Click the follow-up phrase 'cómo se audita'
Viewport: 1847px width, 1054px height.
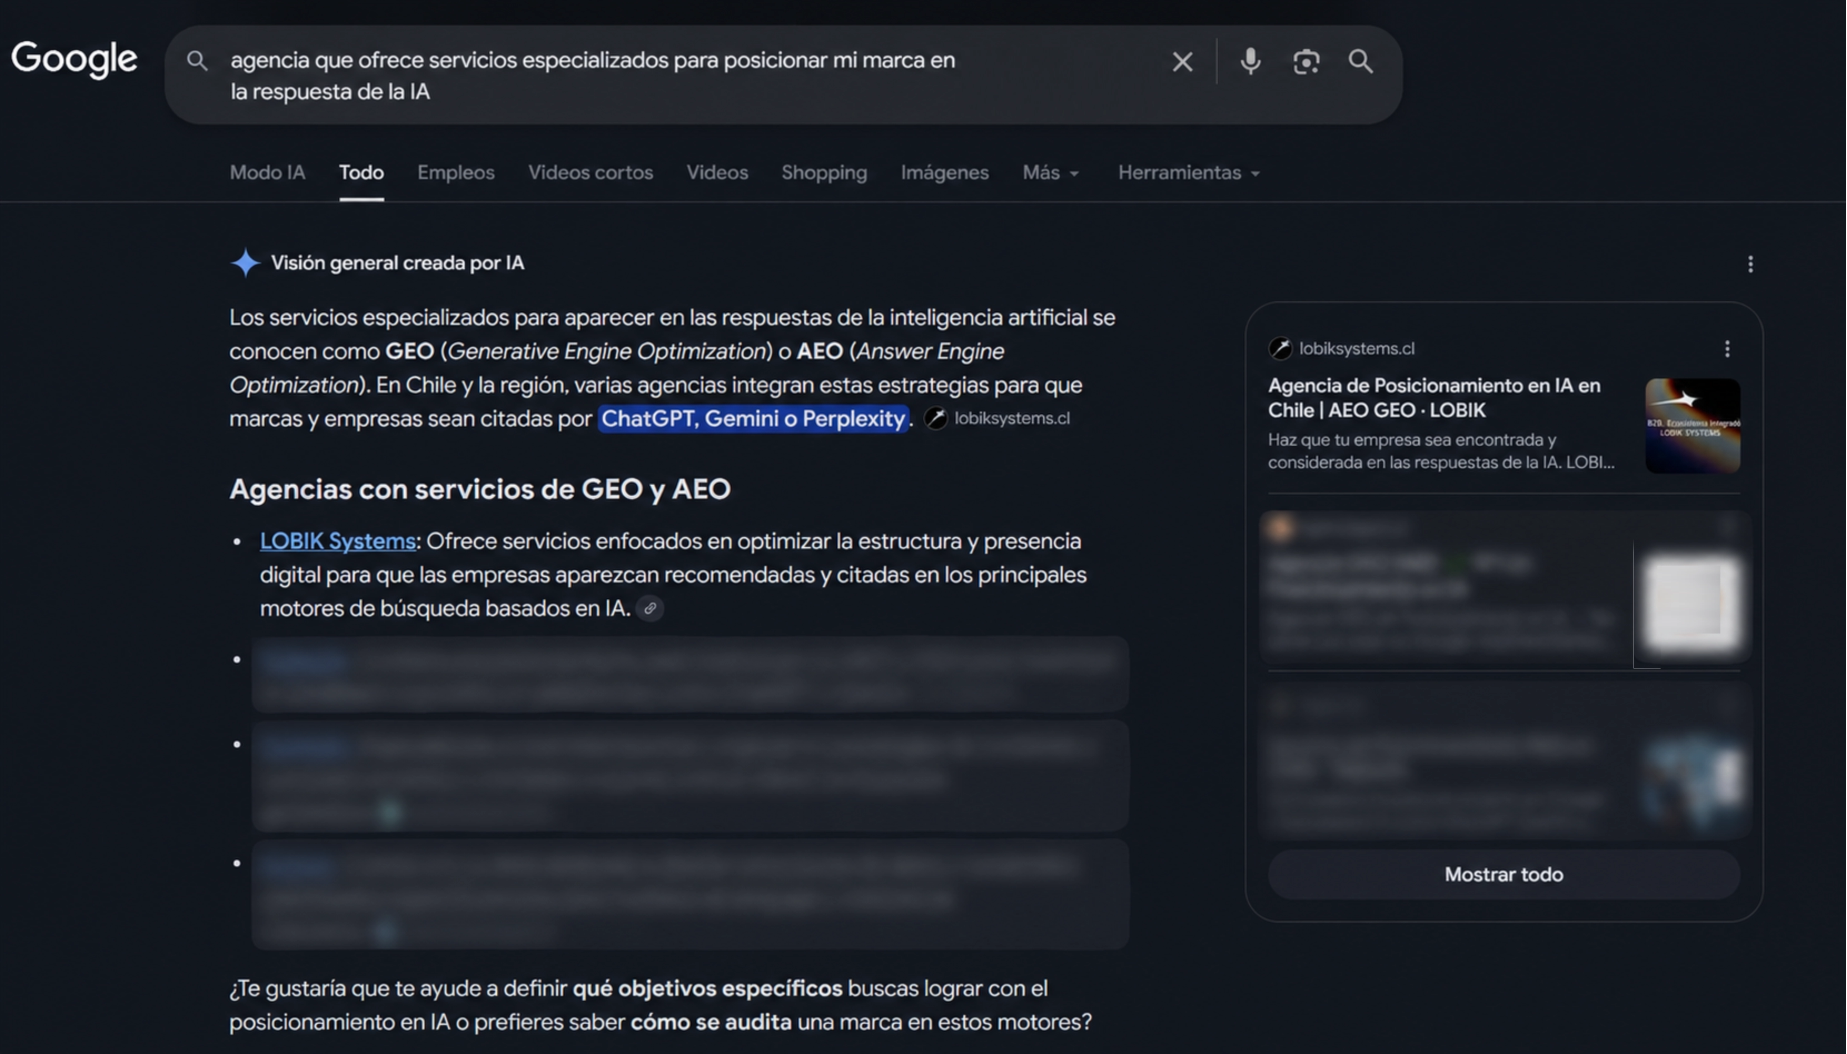pyautogui.click(x=711, y=1022)
